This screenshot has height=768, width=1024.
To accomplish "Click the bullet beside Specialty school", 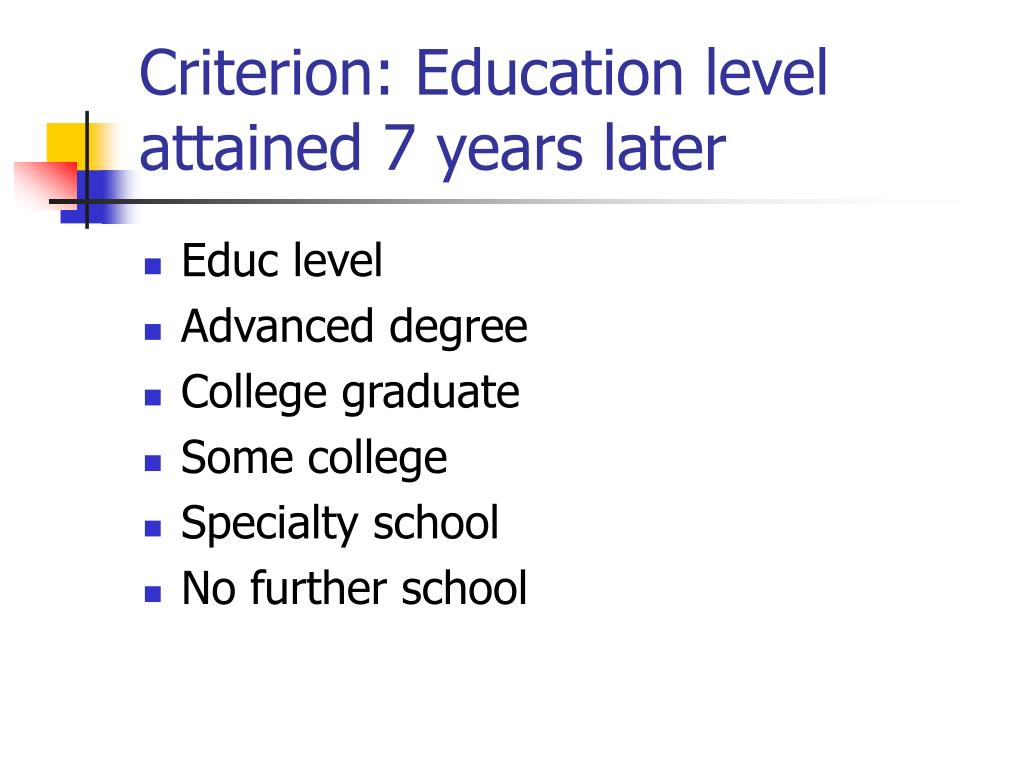I will (153, 528).
